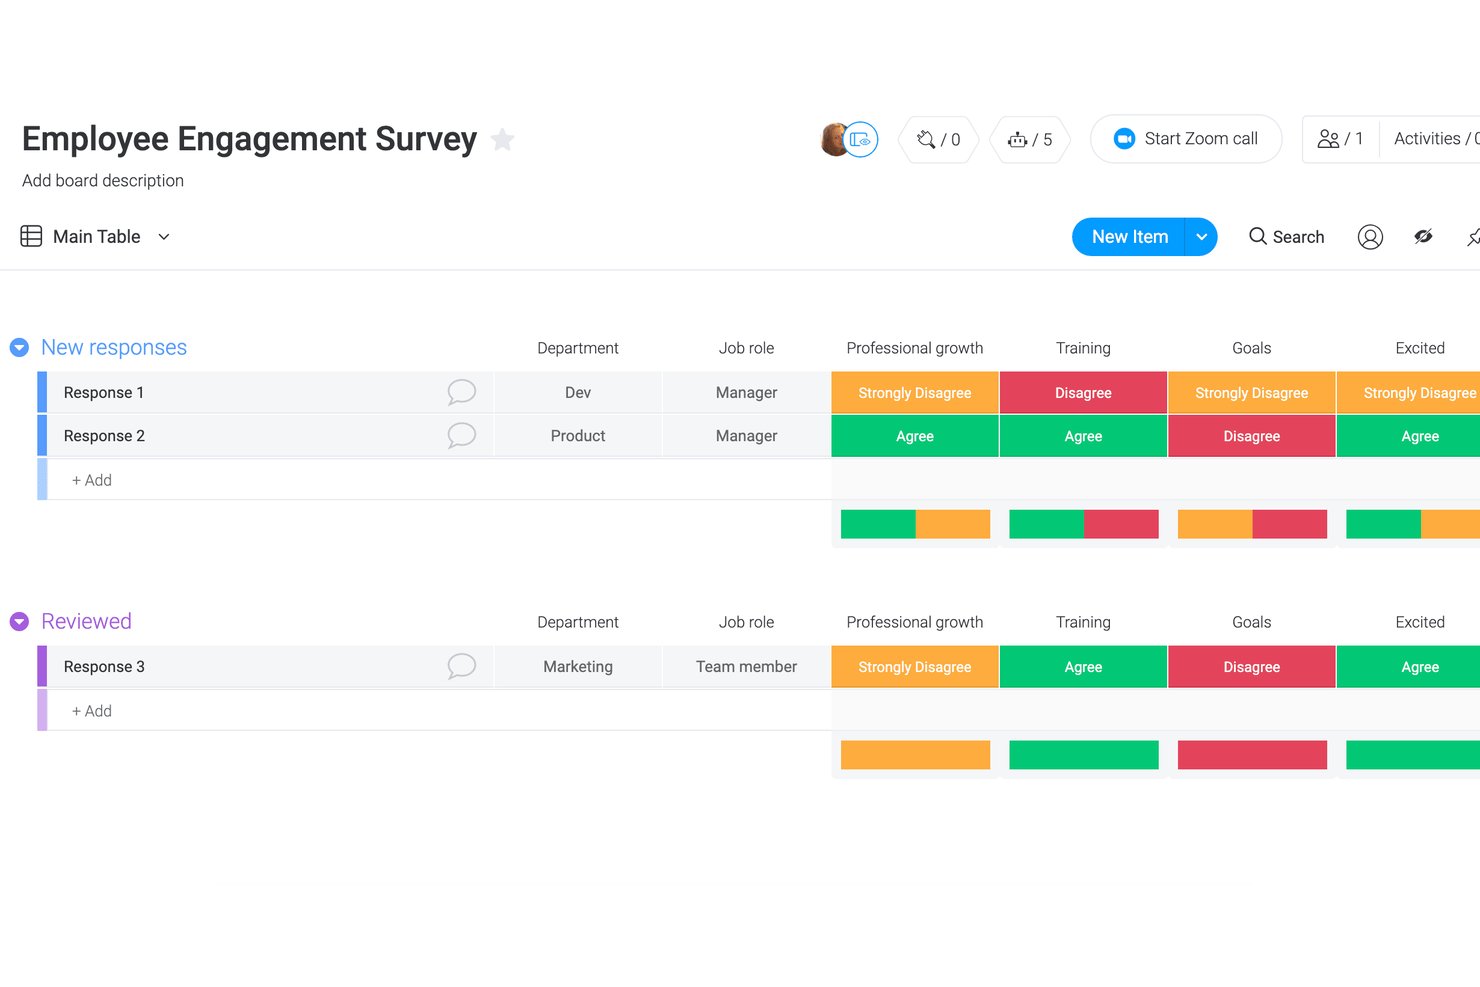Click Job role header in New responses
The width and height of the screenshot is (1480, 987).
point(746,348)
